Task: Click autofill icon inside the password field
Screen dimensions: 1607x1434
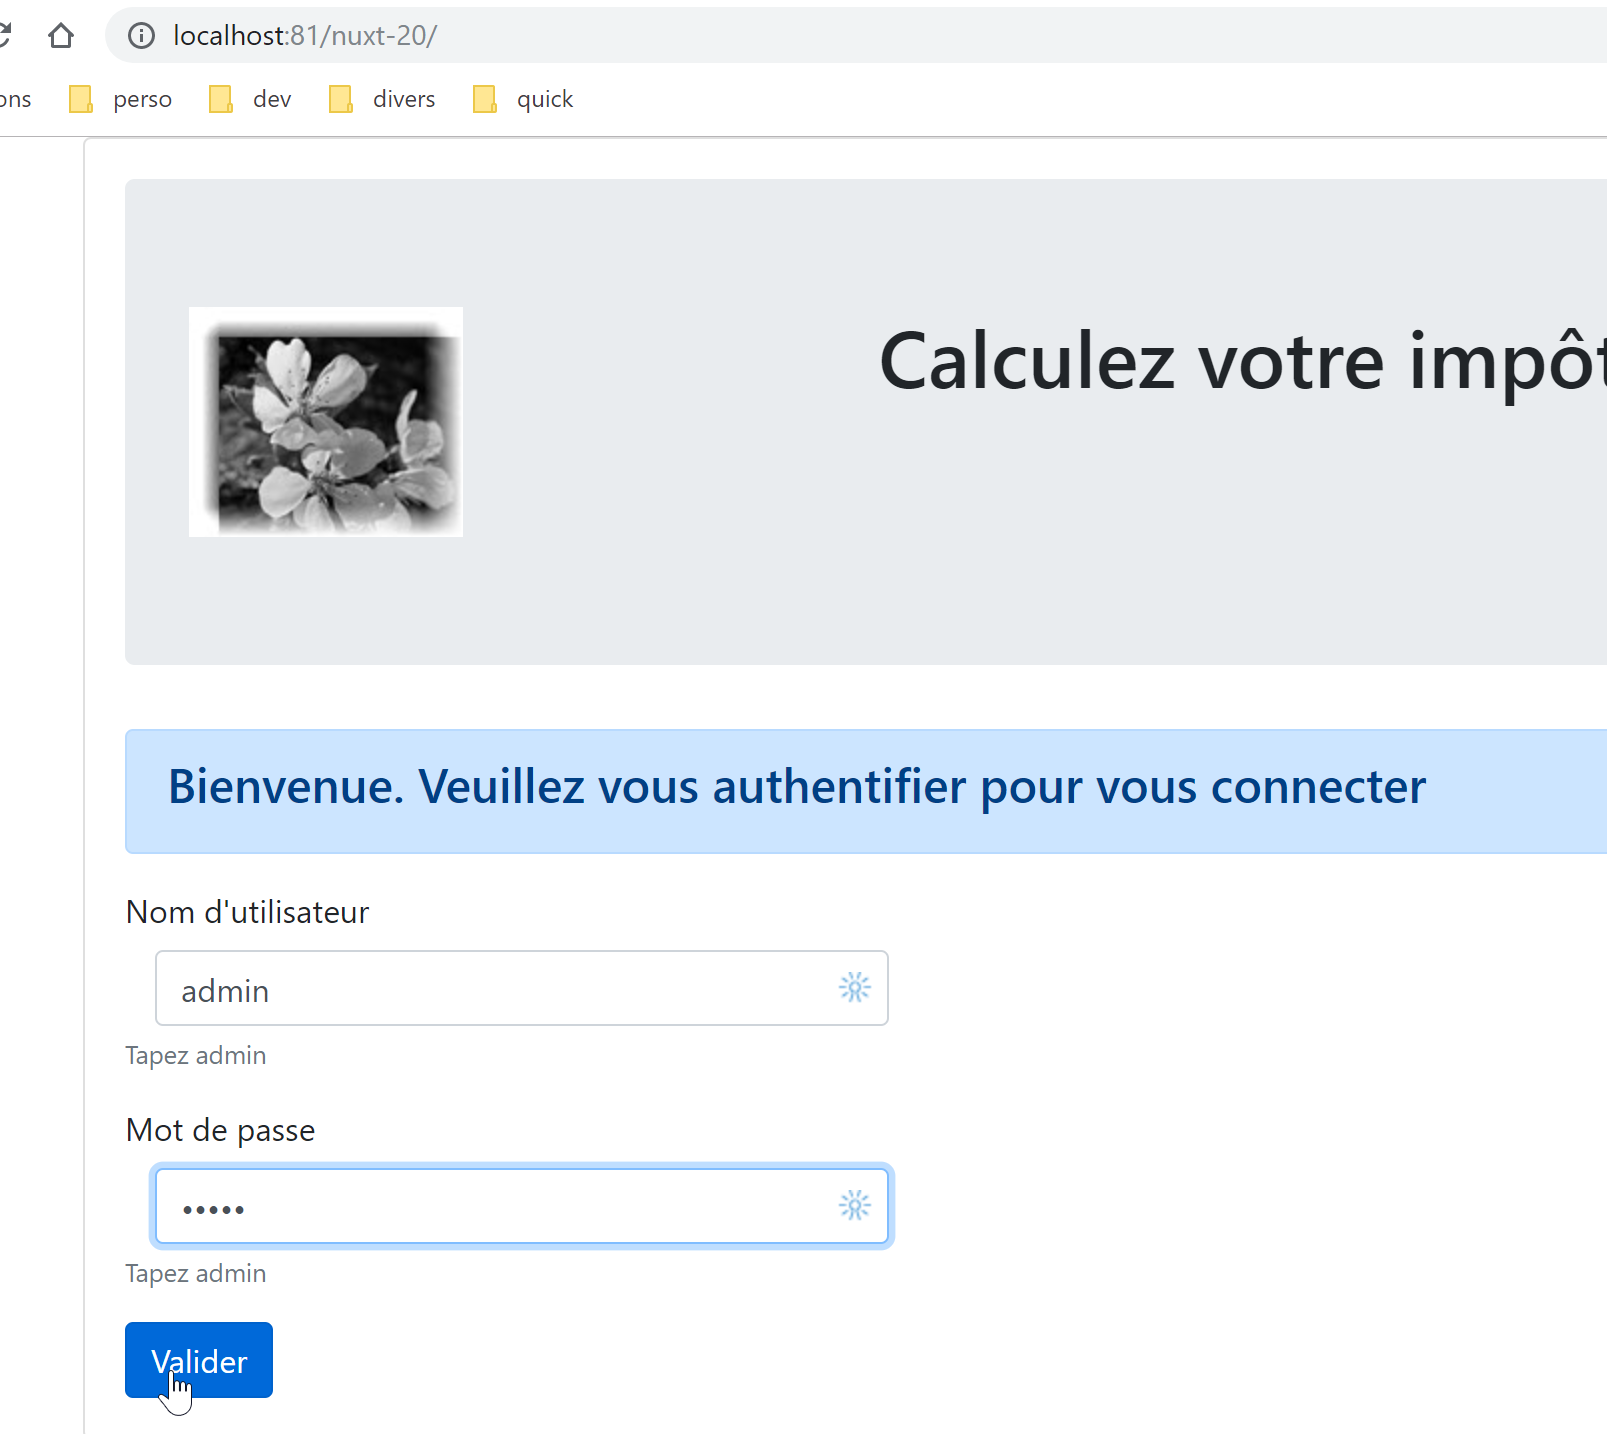Action: pyautogui.click(x=854, y=1206)
